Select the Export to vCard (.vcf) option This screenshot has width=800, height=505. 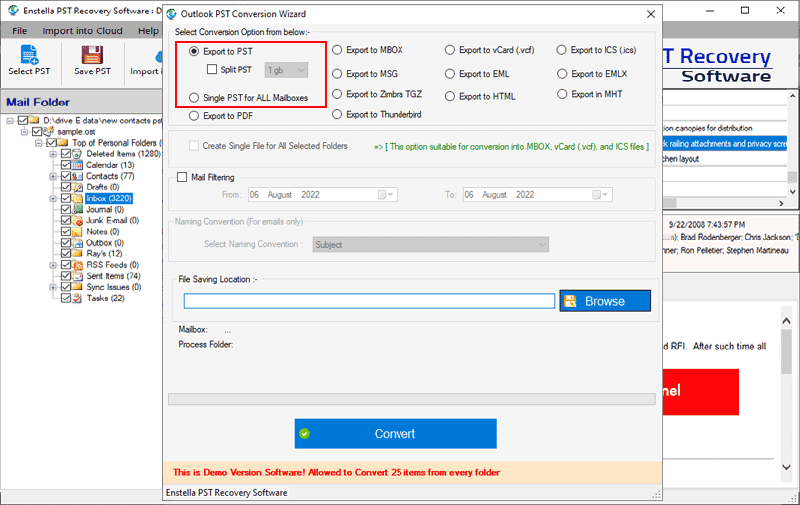[x=449, y=50]
